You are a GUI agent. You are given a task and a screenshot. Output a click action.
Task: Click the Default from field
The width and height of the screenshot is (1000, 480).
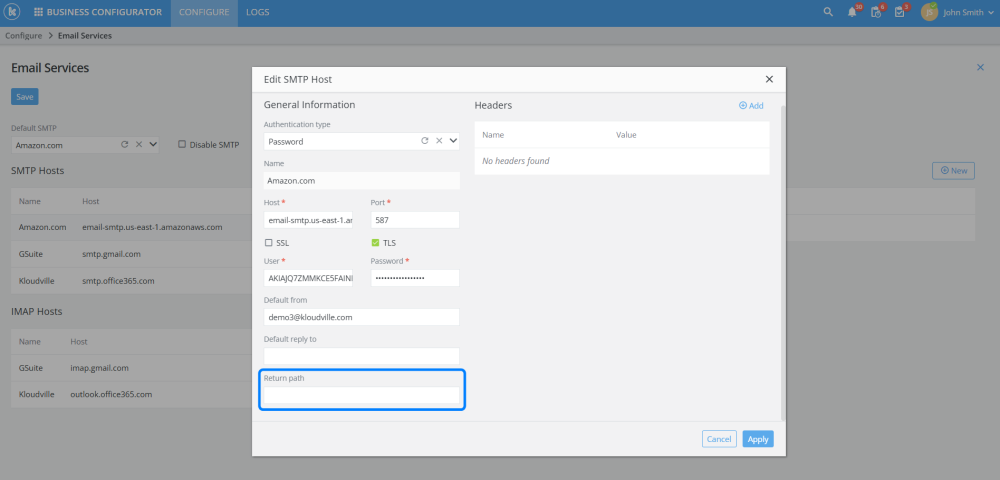362,317
